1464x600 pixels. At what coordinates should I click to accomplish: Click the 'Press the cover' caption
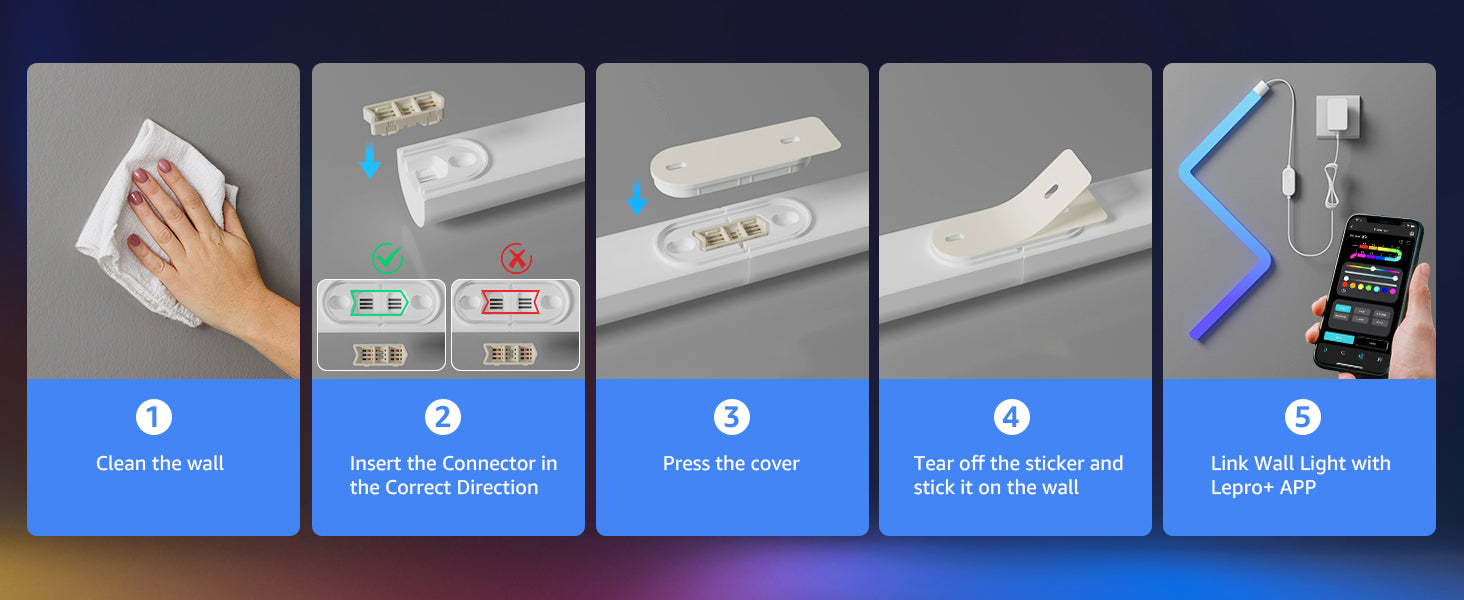pos(731,464)
